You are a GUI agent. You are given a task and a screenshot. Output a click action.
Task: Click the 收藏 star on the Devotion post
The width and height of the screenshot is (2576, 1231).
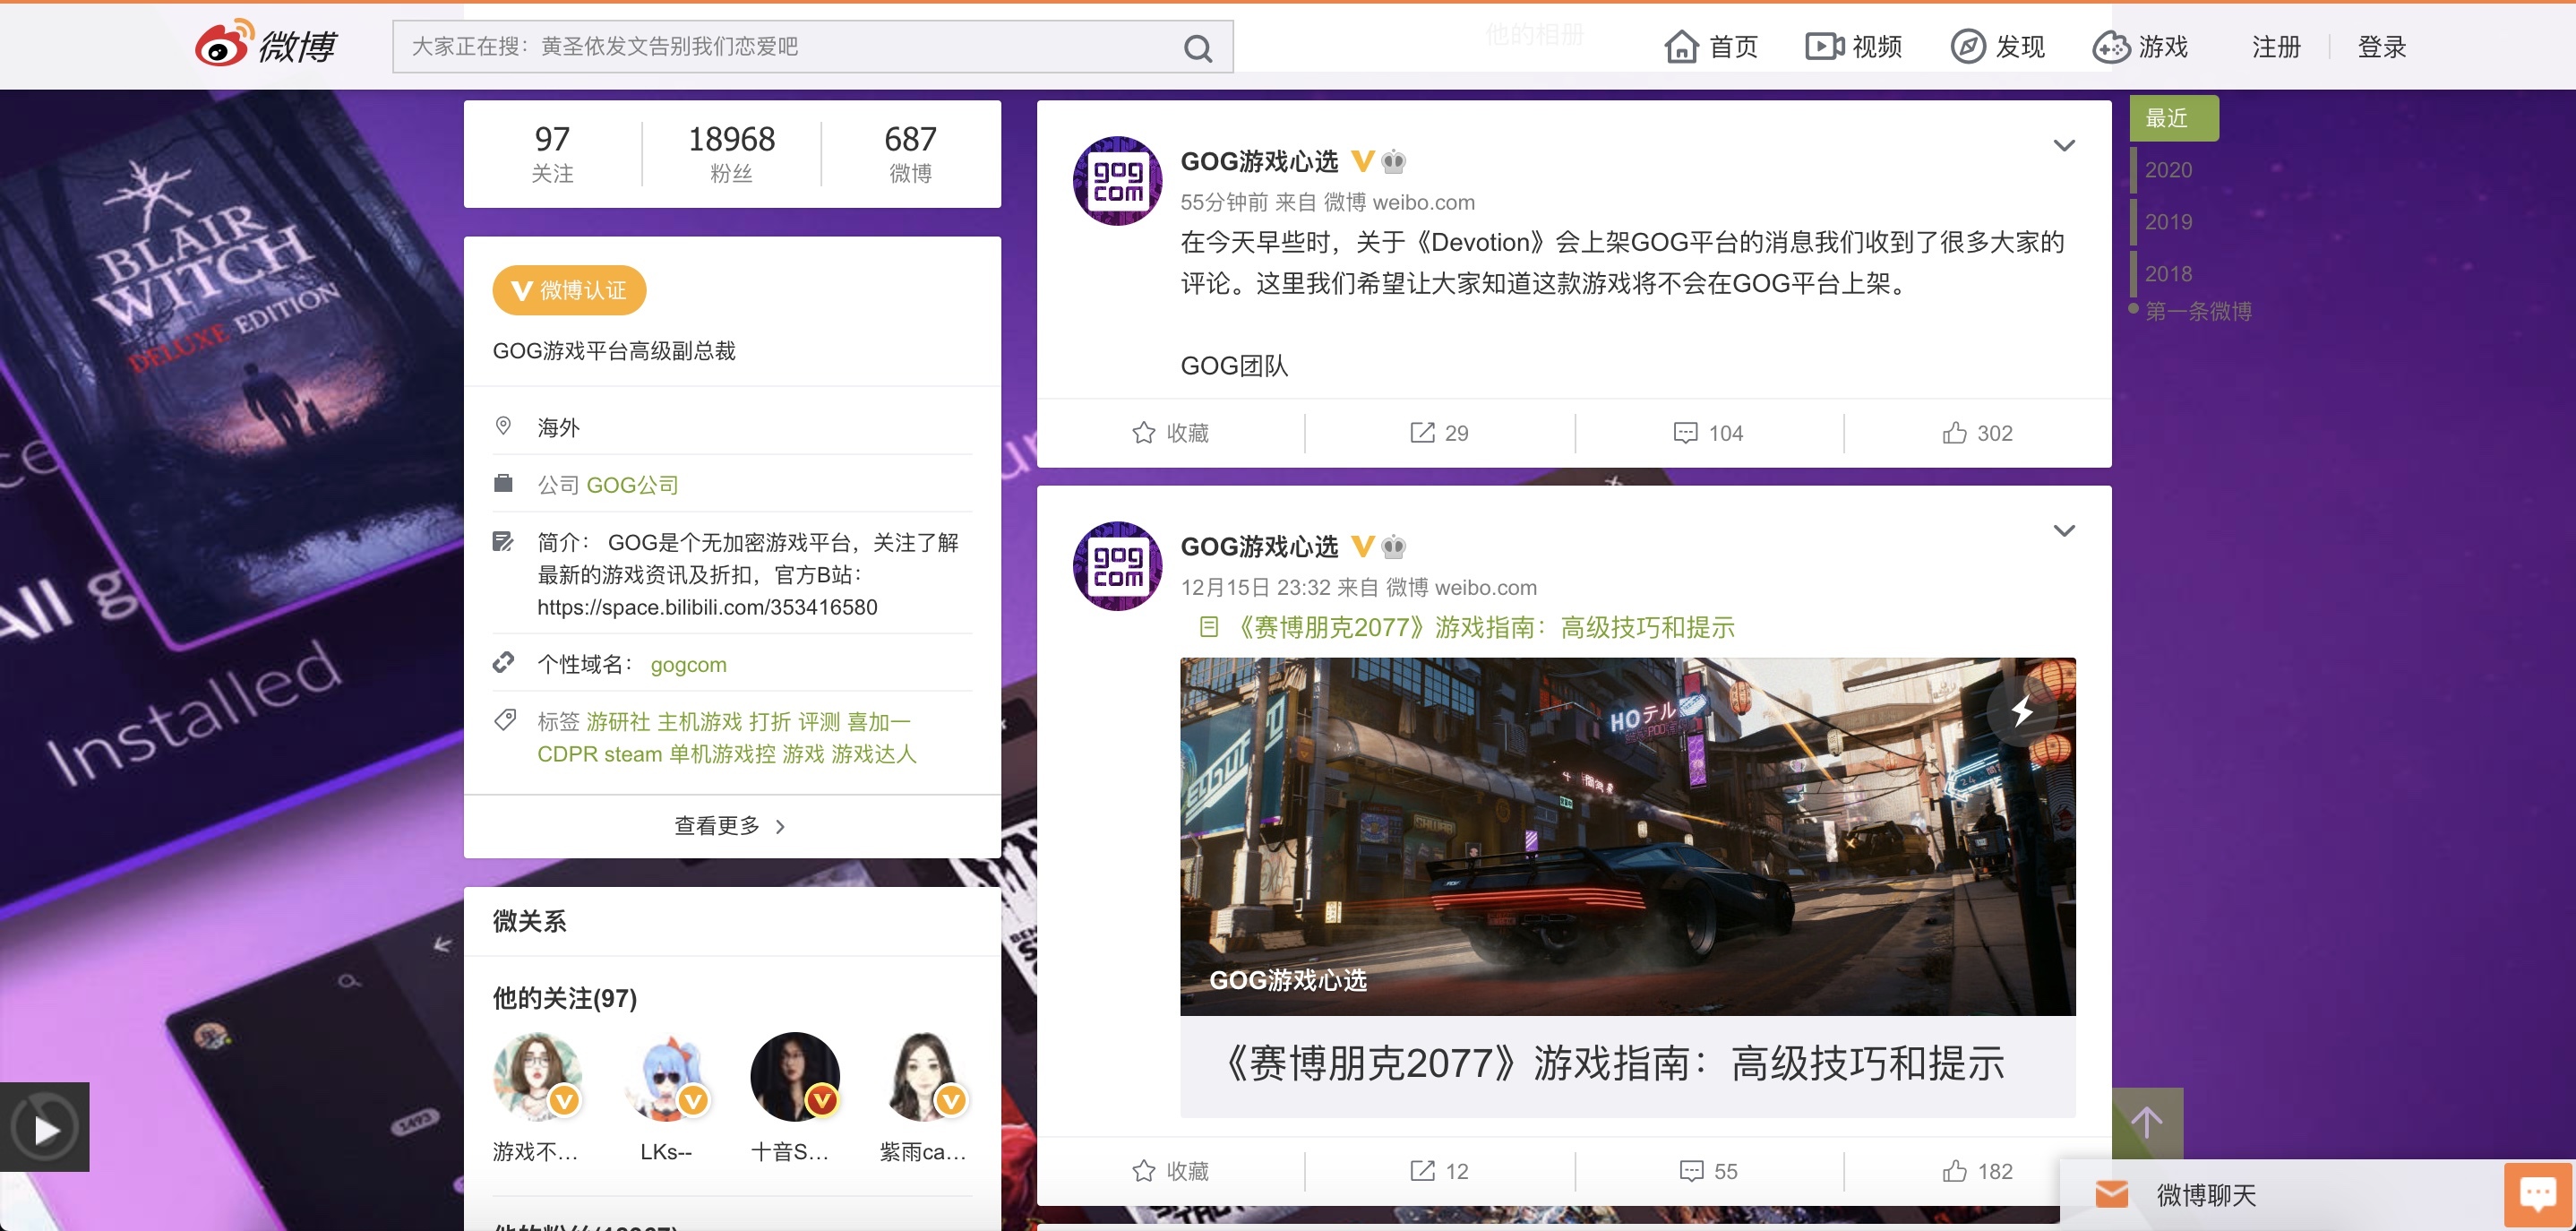(1170, 433)
